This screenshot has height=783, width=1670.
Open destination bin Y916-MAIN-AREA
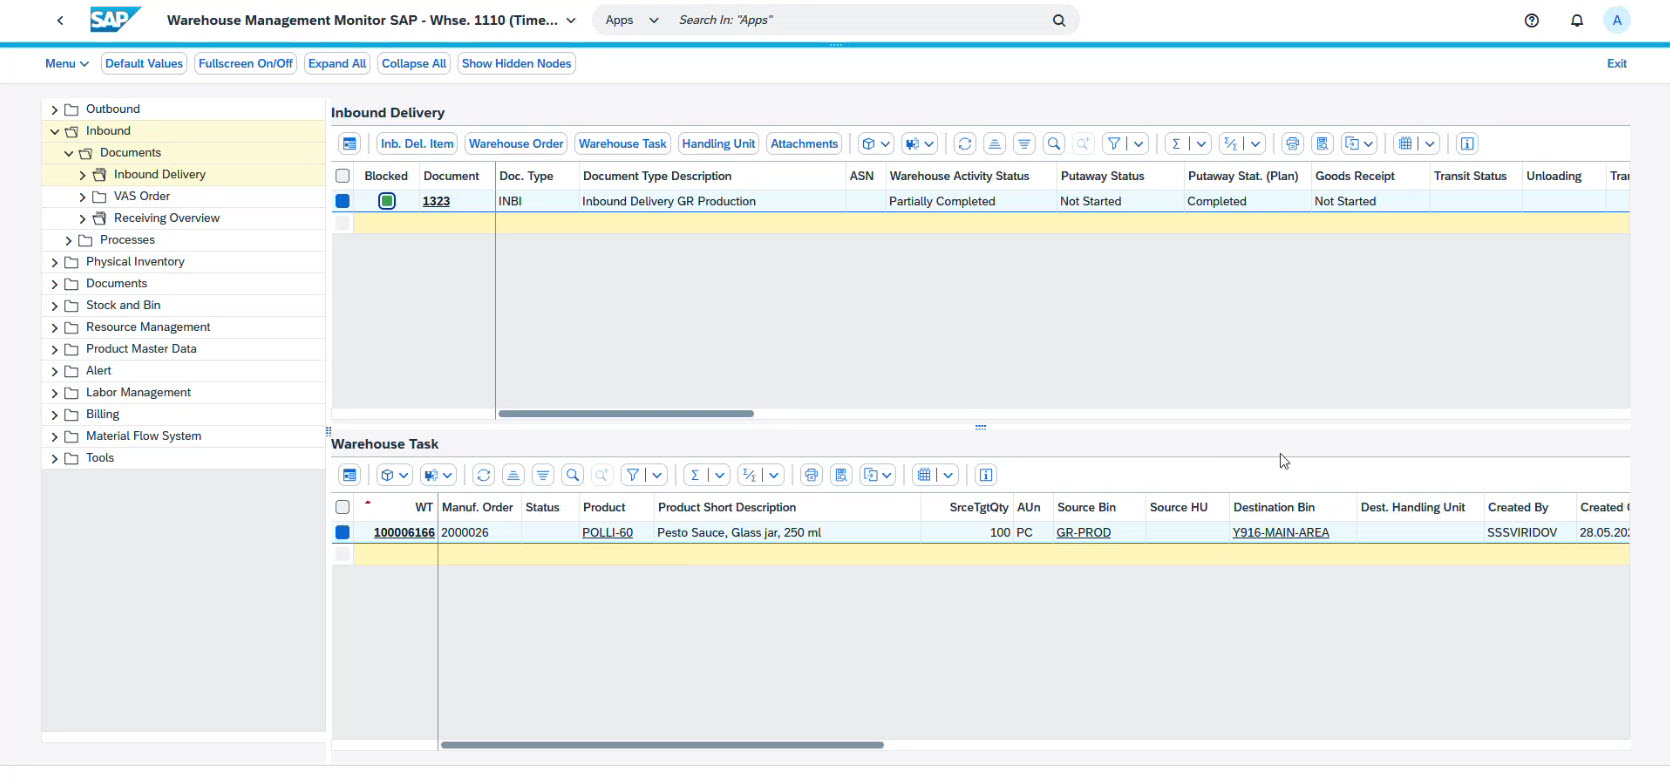coord(1281,533)
